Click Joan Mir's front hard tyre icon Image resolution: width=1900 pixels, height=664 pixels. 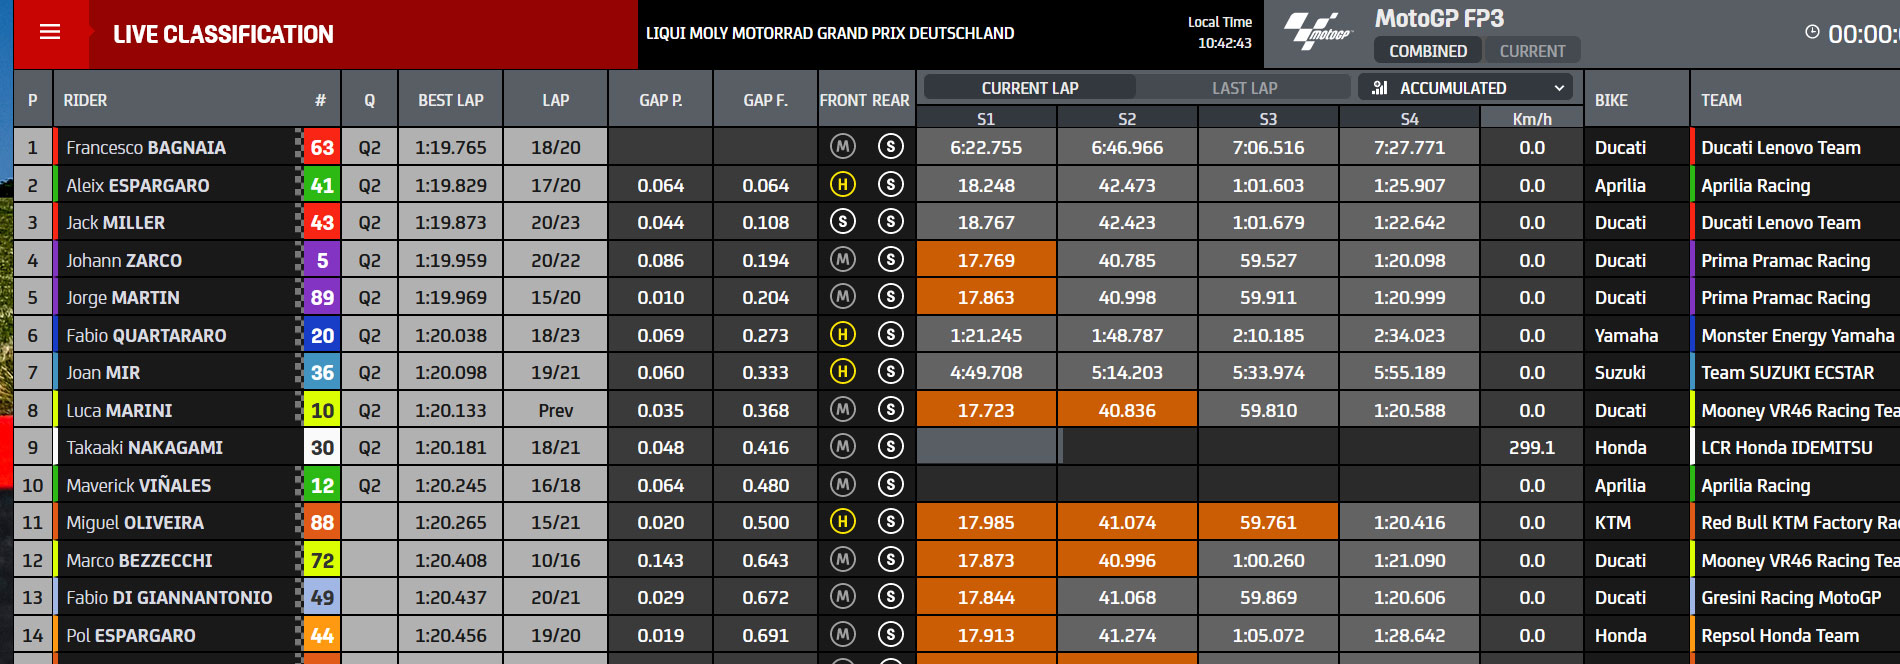(843, 372)
